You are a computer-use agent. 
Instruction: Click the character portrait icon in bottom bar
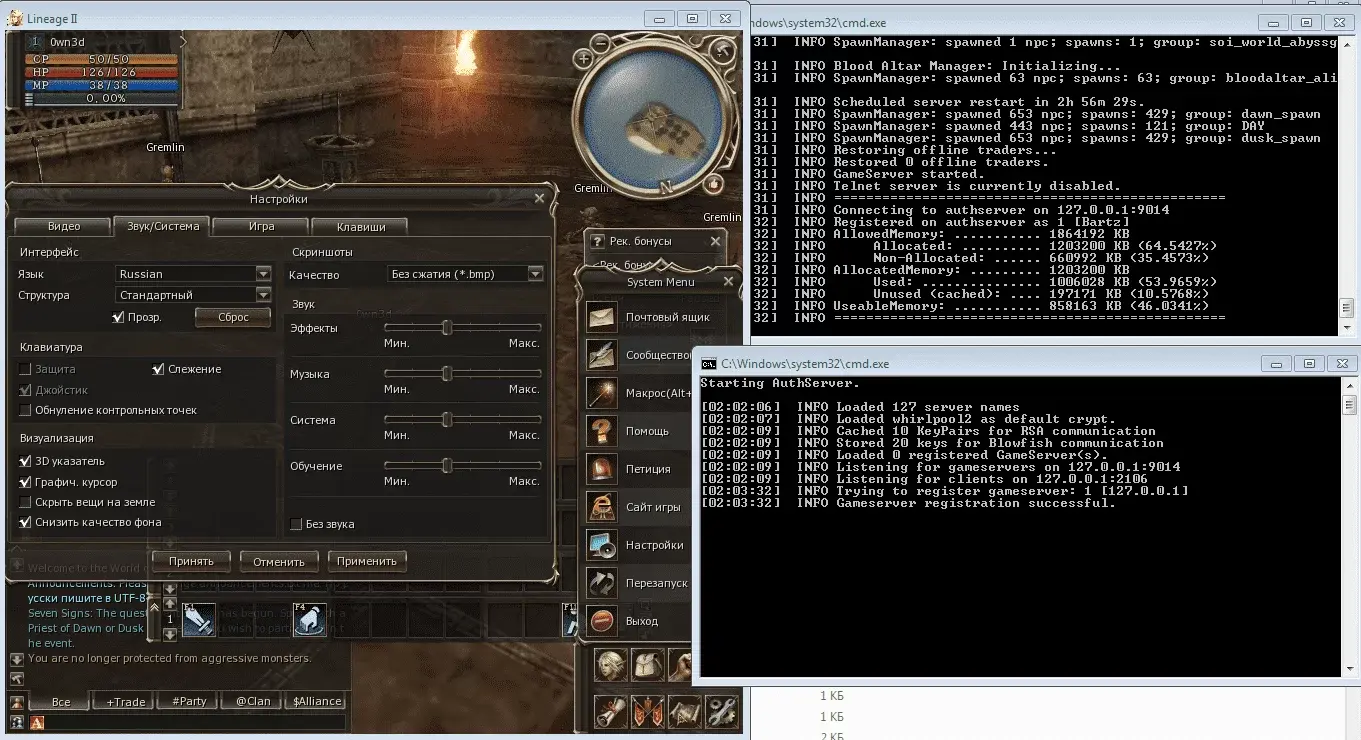[611, 665]
